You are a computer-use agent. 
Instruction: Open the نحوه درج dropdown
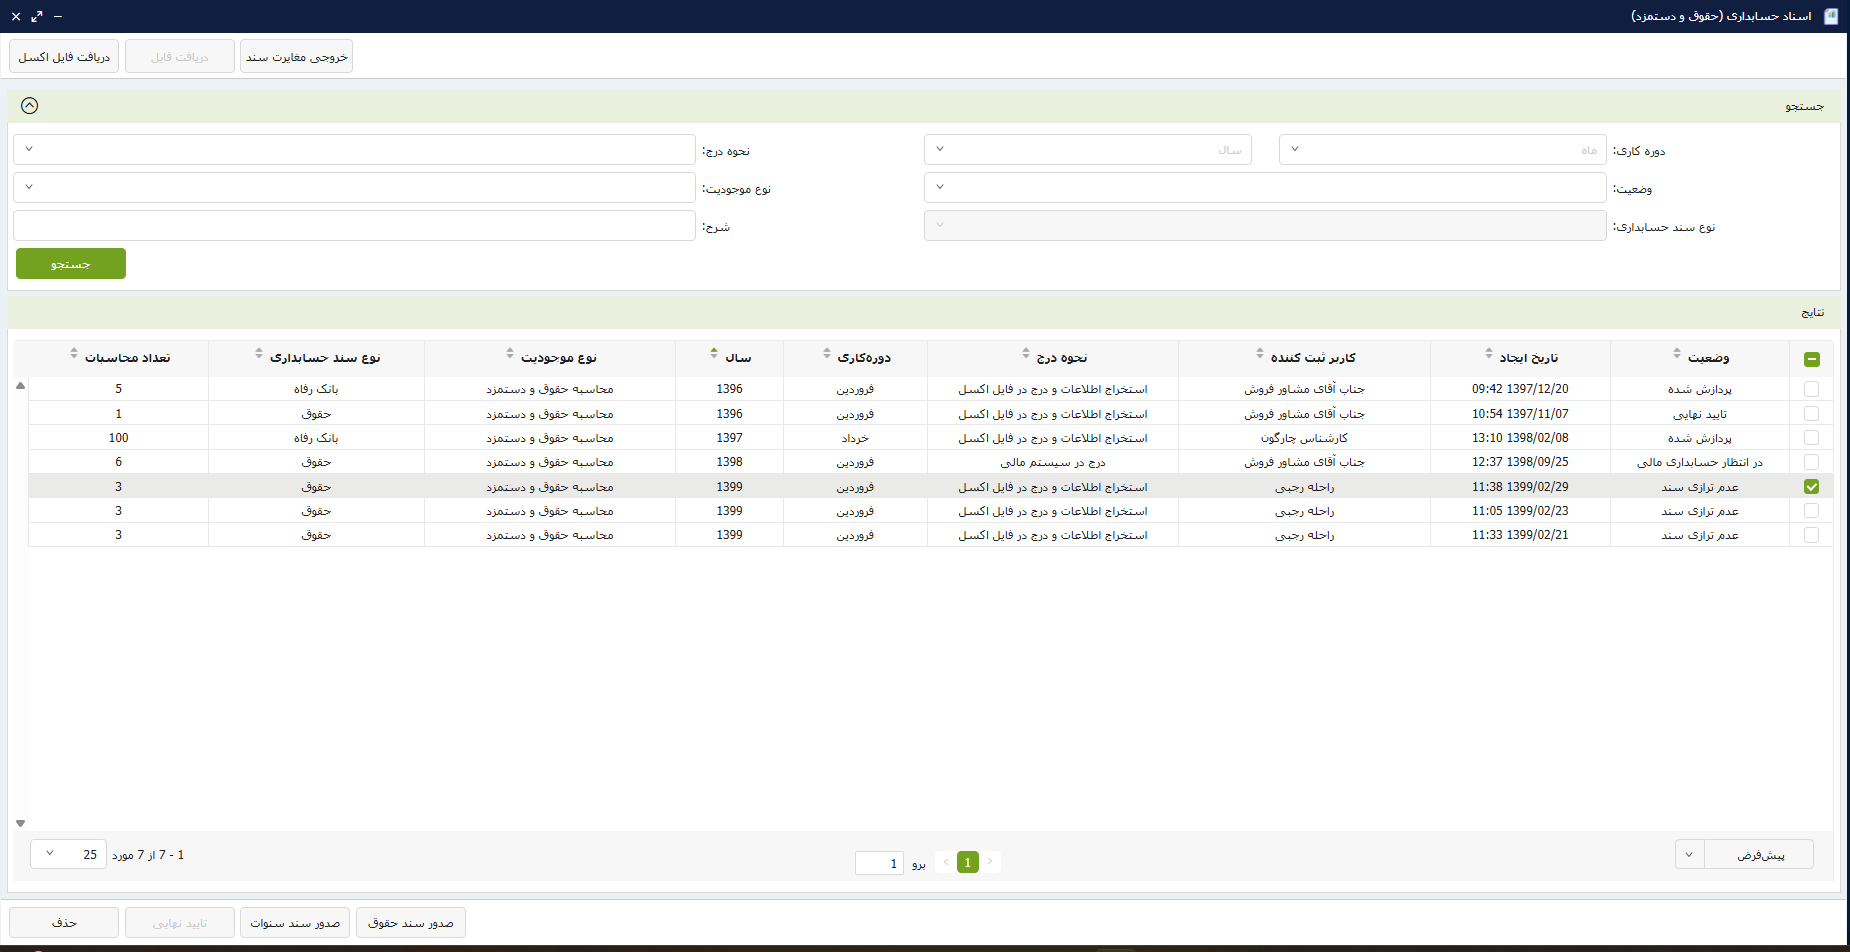354,150
